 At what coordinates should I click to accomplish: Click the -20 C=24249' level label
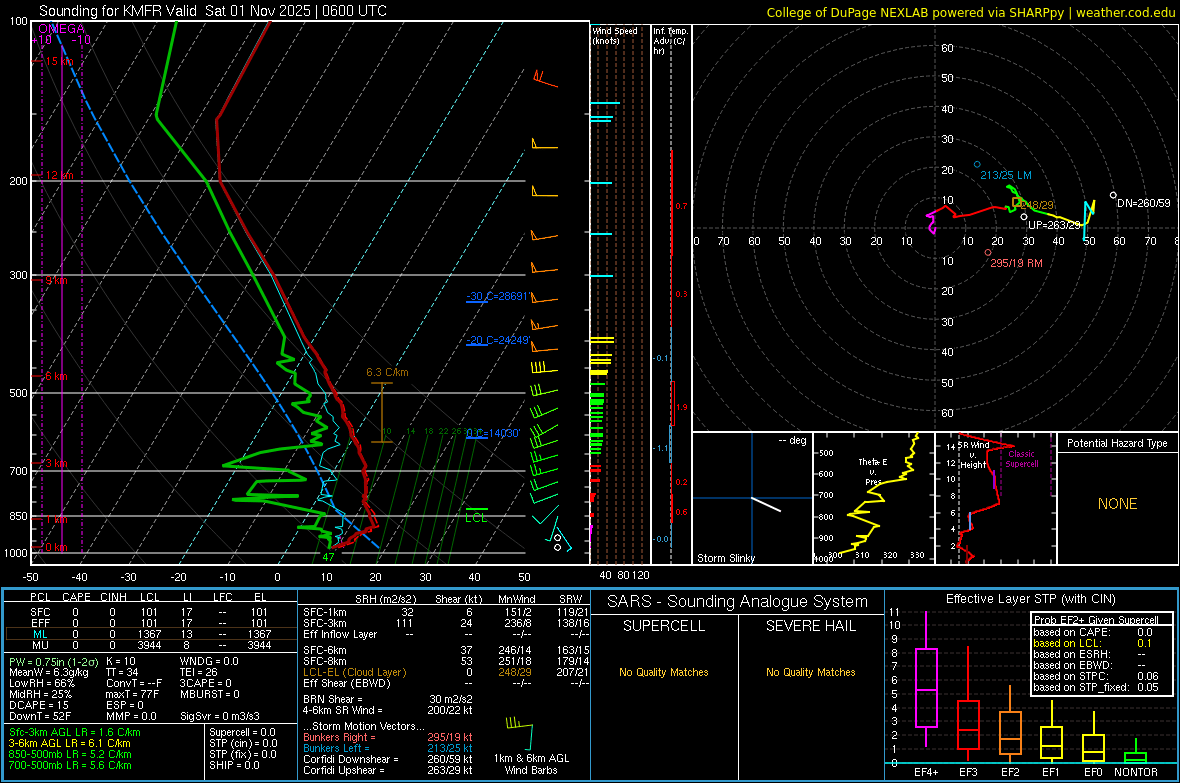pos(497,340)
